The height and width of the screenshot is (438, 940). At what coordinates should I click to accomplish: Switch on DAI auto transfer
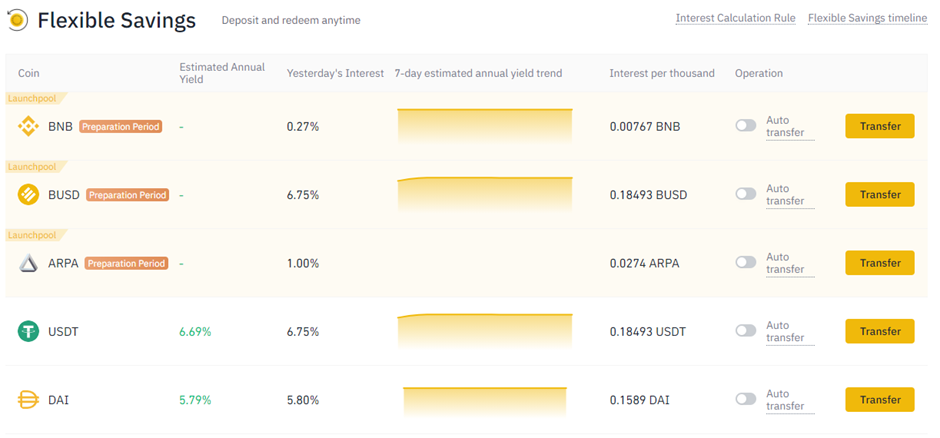click(x=746, y=399)
